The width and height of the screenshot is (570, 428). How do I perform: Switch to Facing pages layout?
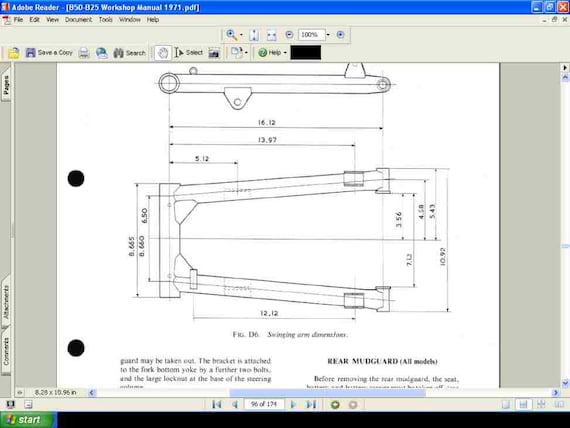(559, 404)
